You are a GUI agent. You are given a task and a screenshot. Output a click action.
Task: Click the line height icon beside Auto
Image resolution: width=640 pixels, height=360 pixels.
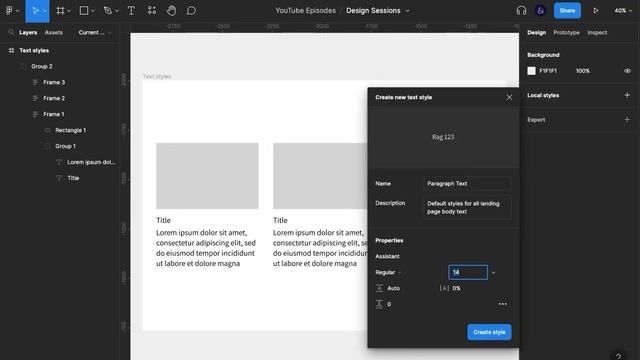[379, 288]
